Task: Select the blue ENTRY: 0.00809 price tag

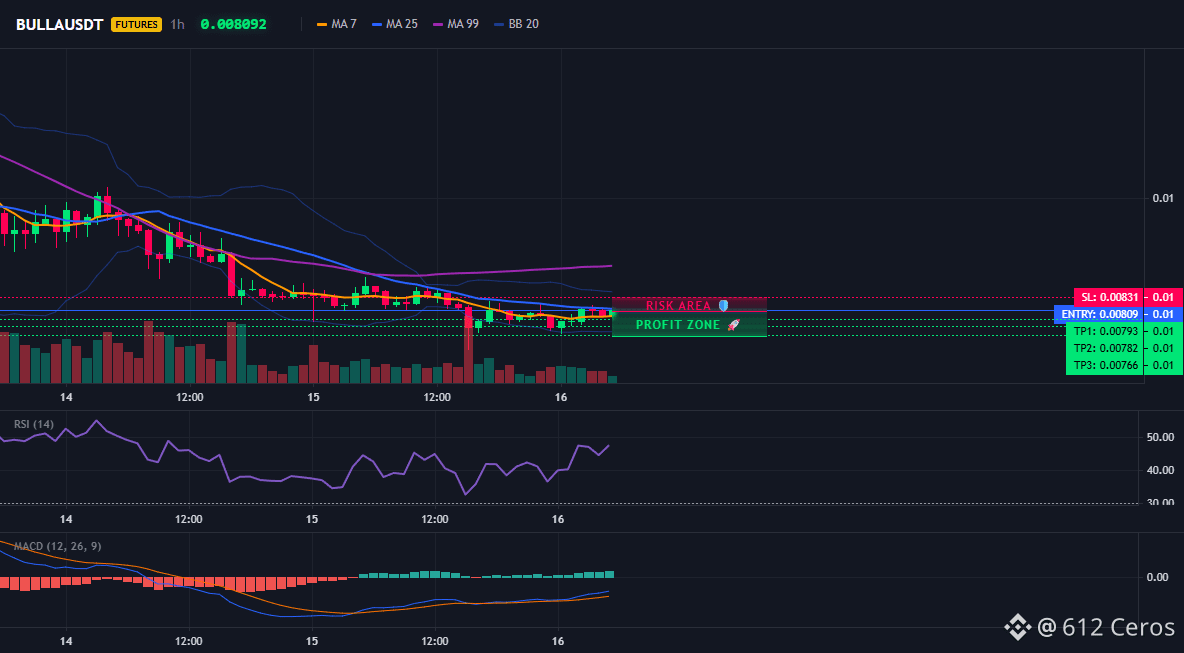Action: pyautogui.click(x=1099, y=313)
